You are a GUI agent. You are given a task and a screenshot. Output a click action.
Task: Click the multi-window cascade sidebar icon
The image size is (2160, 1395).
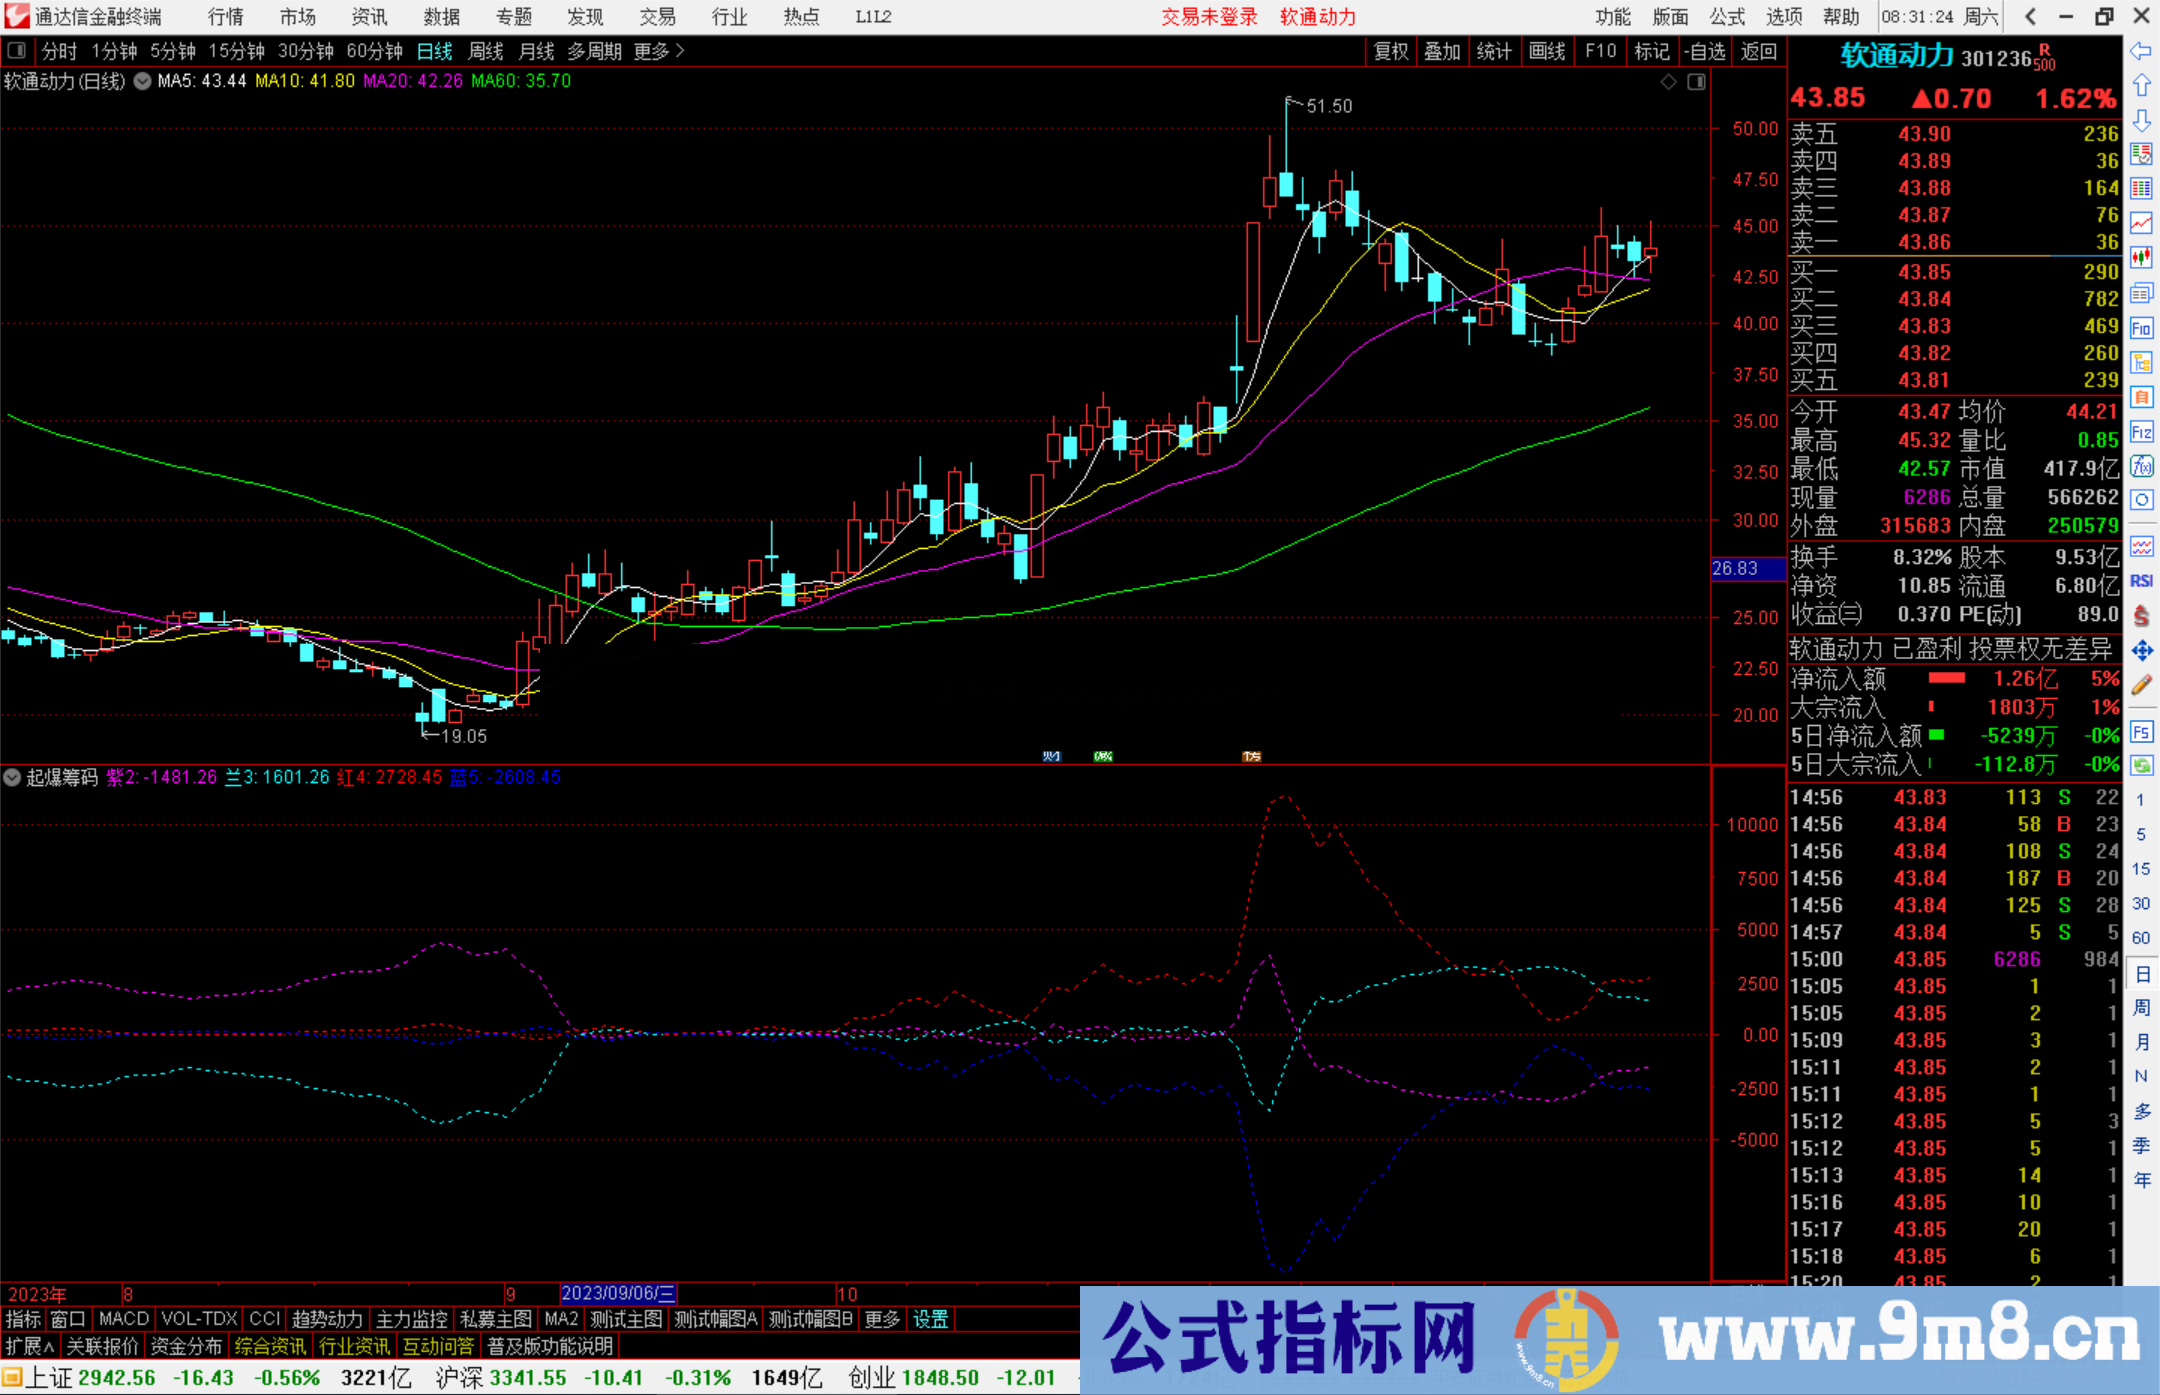[2141, 294]
